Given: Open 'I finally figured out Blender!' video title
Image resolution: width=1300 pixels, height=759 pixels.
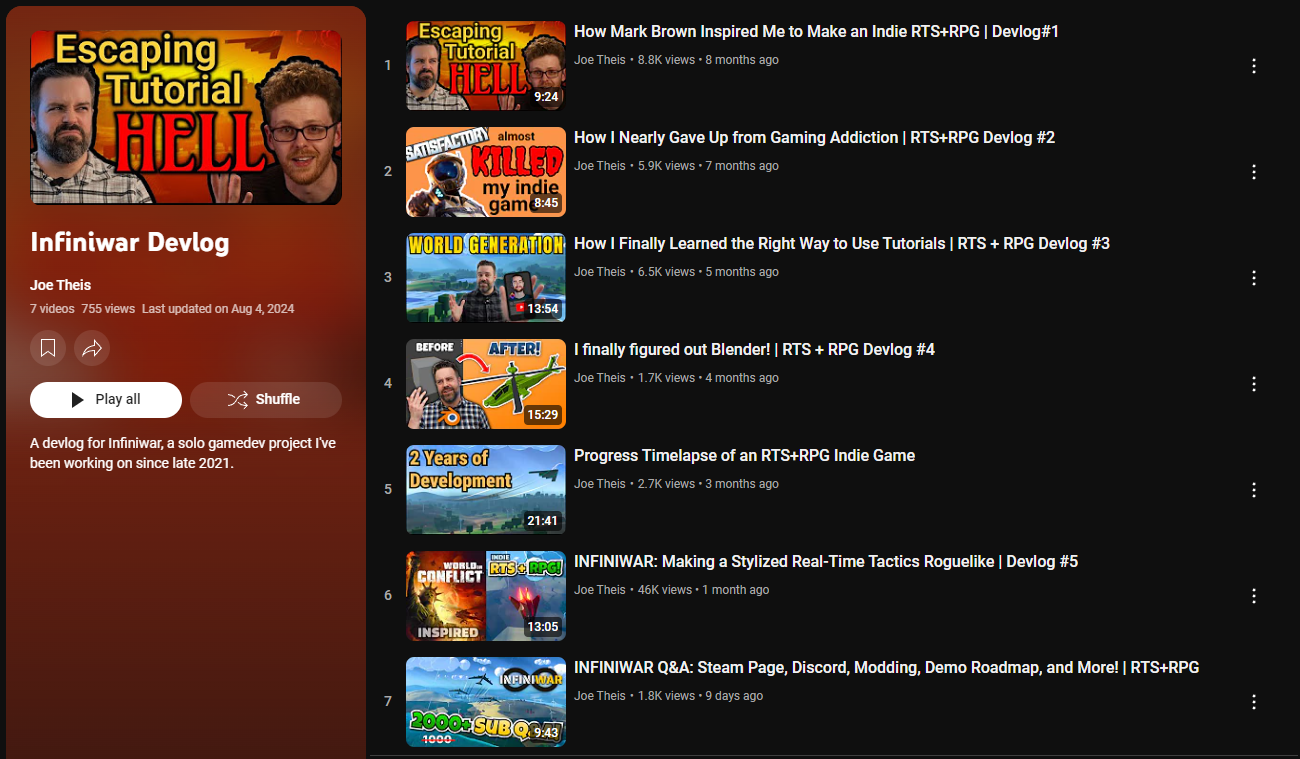Looking at the screenshot, I should [754, 350].
